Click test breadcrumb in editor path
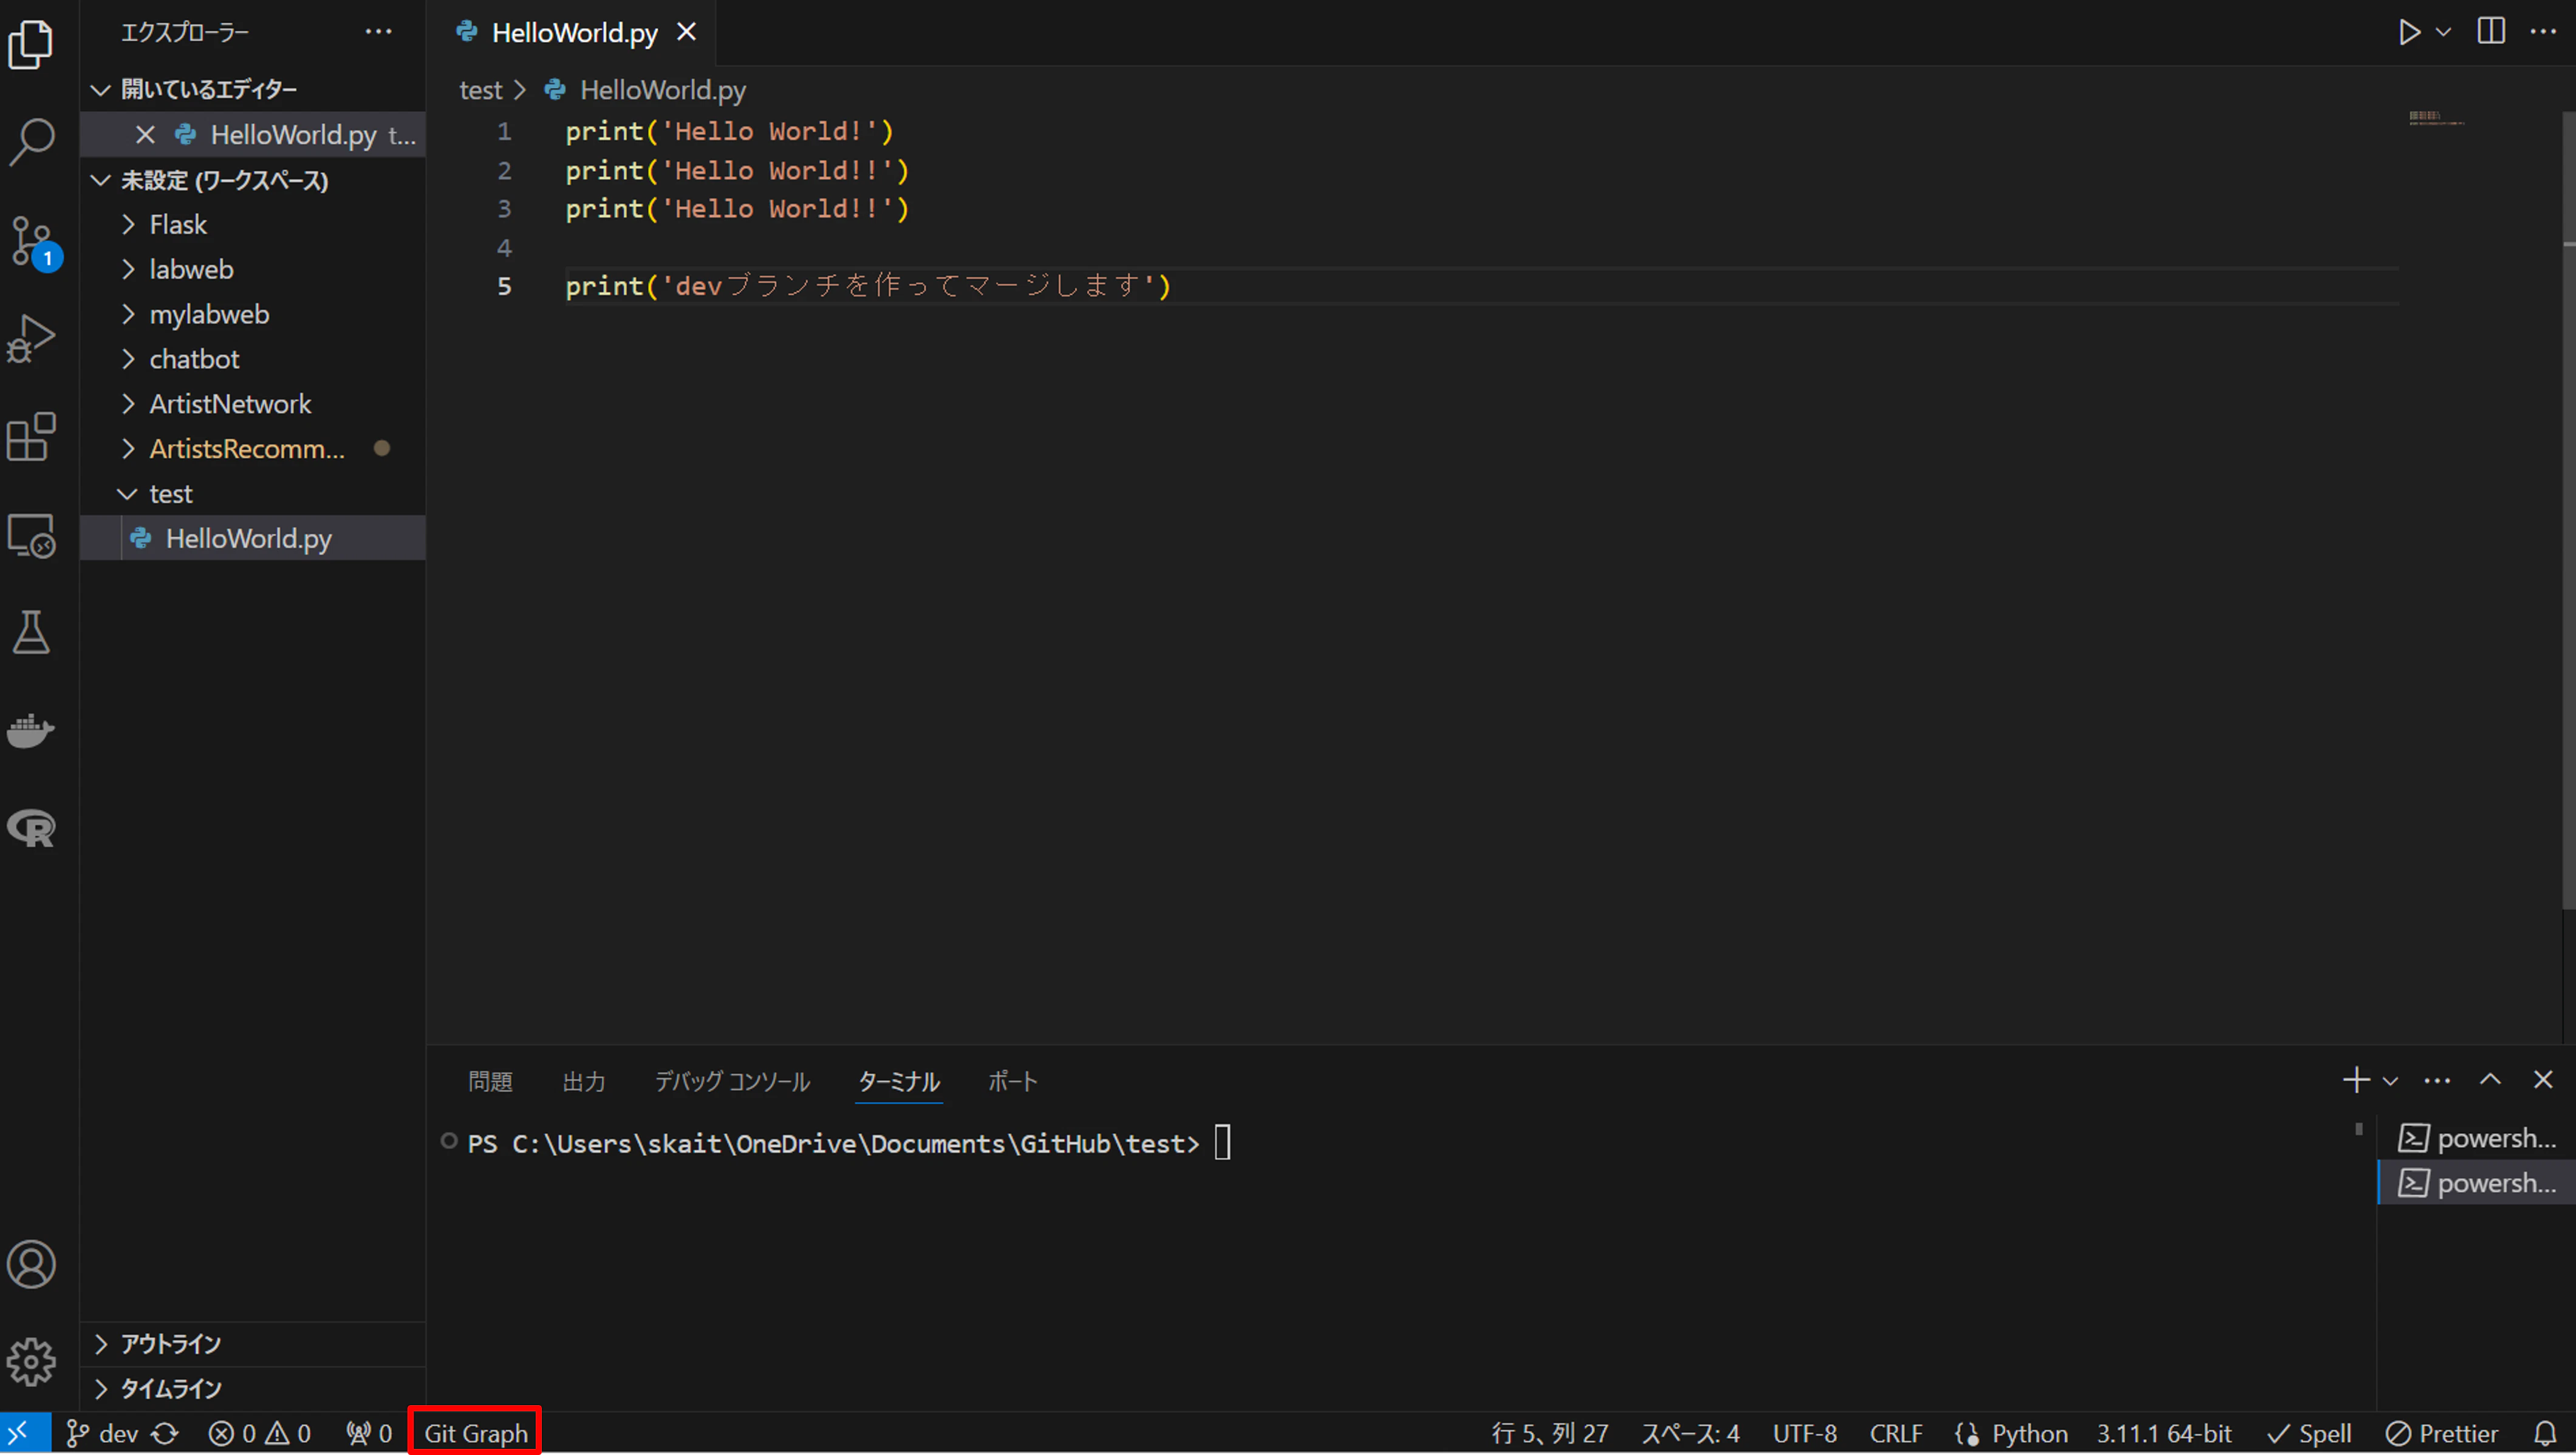 [x=480, y=90]
